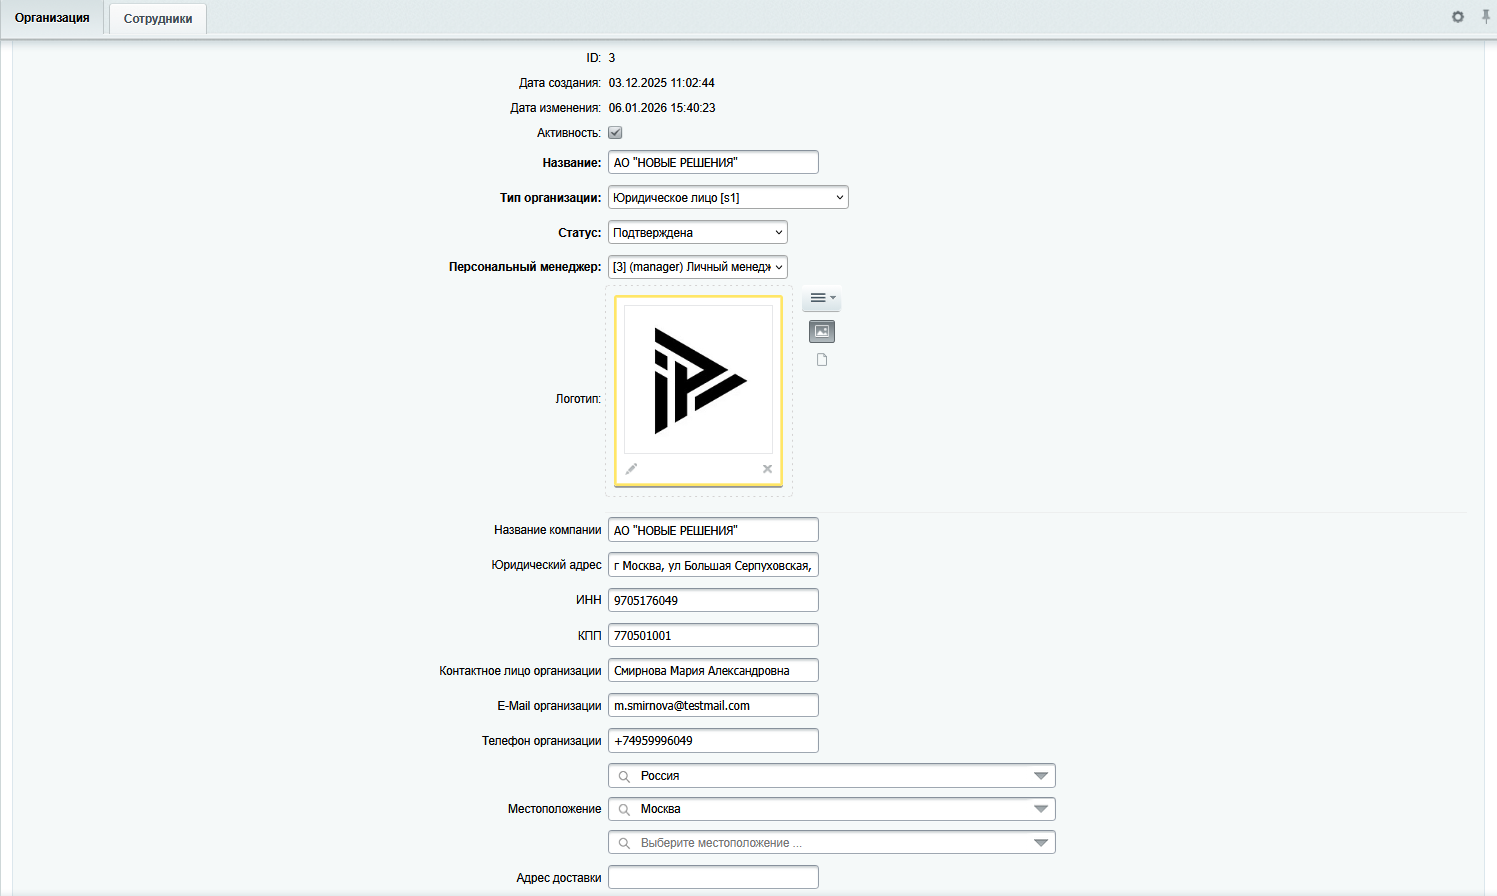Toggle the Активность checkbox

(x=615, y=133)
